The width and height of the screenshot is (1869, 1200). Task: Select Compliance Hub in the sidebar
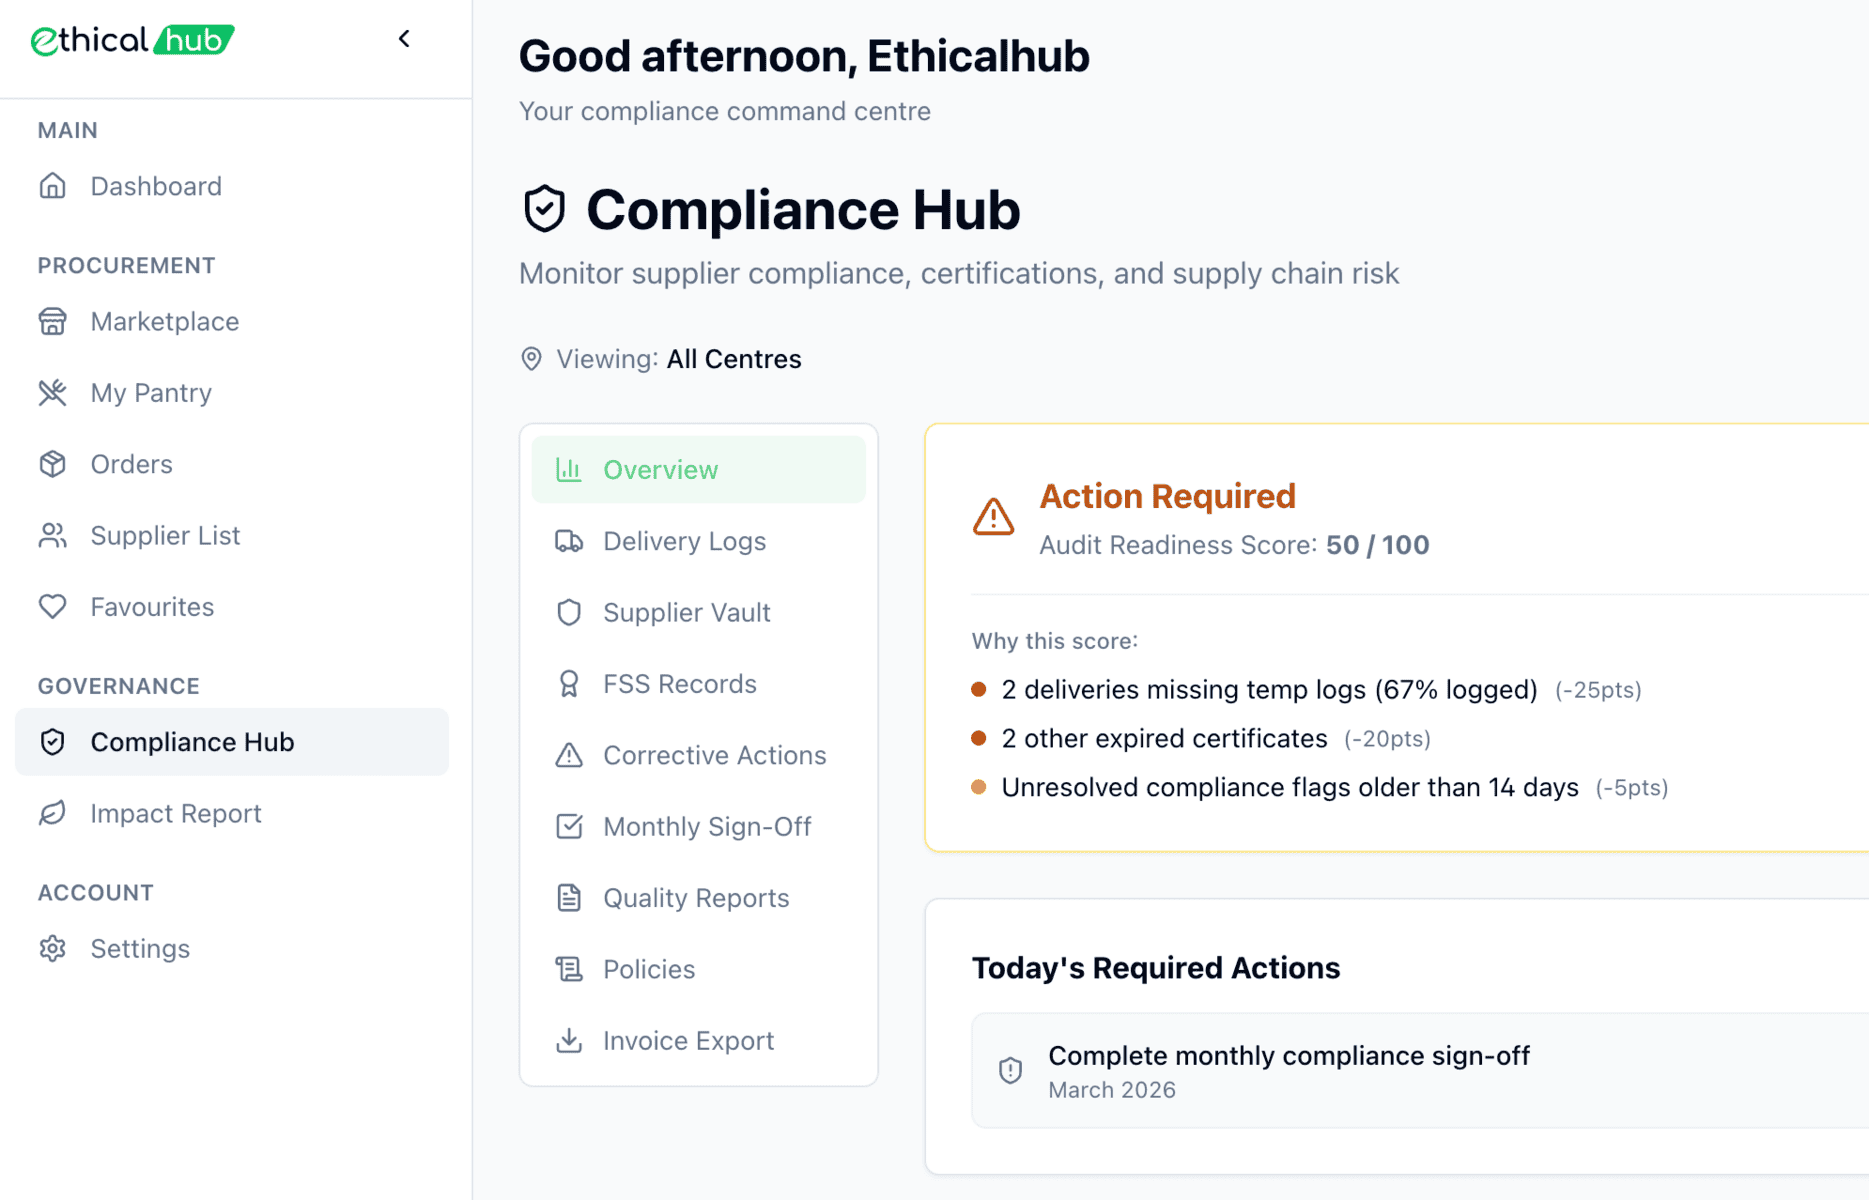192,742
